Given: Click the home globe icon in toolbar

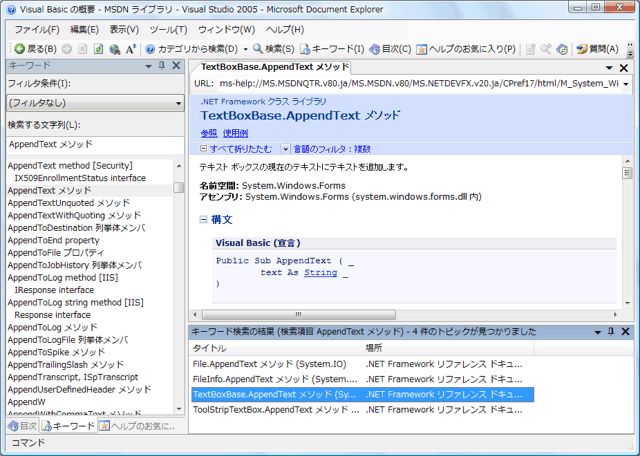Looking at the screenshot, I should pyautogui.click(x=115, y=49).
